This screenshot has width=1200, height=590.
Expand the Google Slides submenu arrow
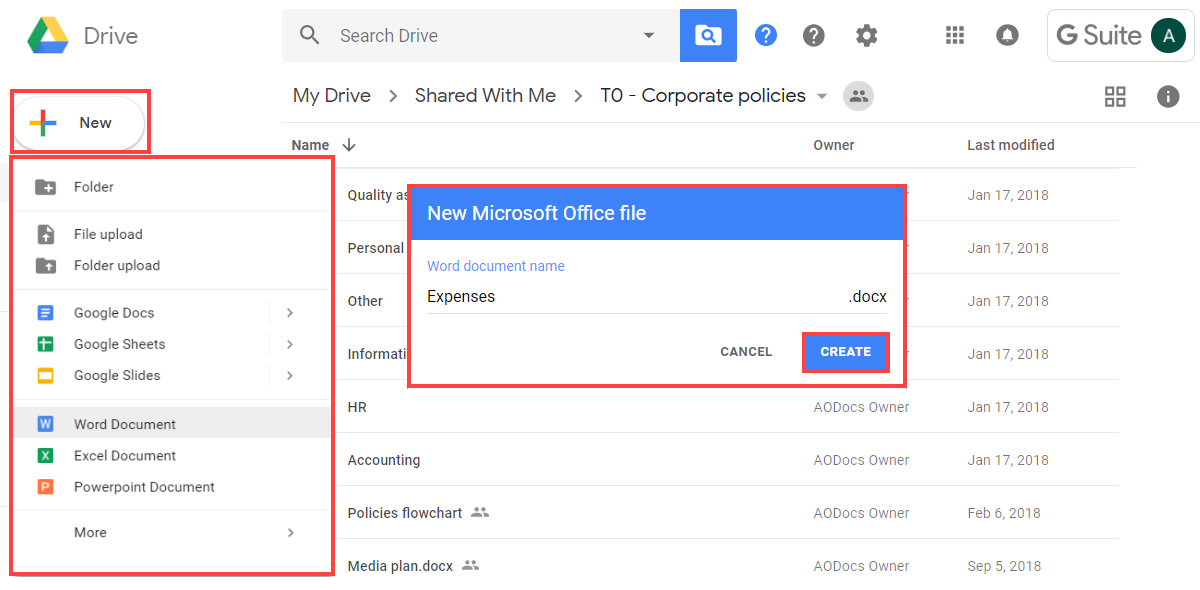[x=290, y=375]
